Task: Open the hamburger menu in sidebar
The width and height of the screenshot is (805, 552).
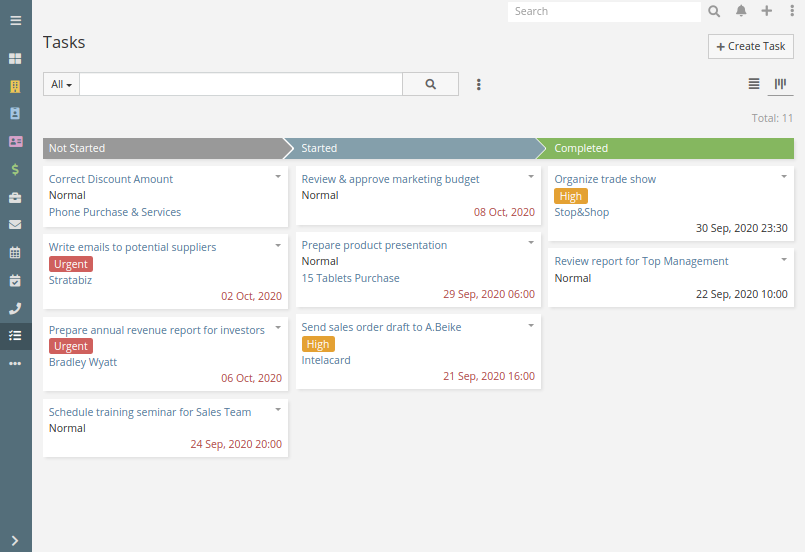Action: 15,21
